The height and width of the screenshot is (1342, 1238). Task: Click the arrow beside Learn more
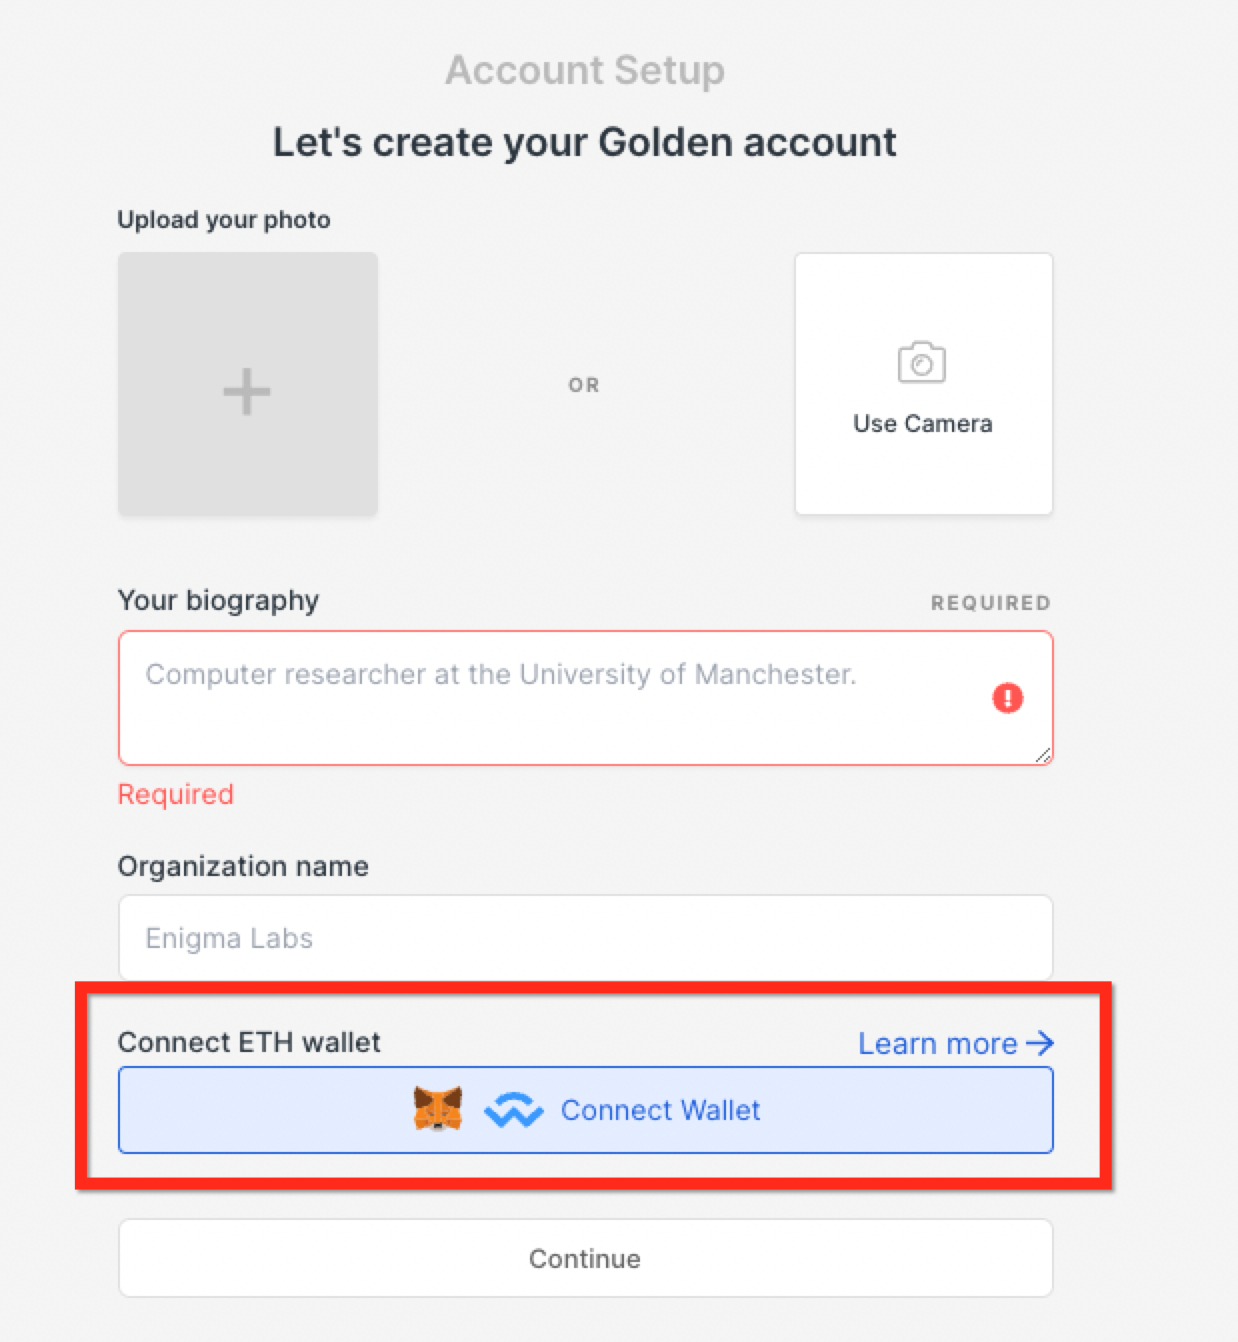click(x=1040, y=1043)
